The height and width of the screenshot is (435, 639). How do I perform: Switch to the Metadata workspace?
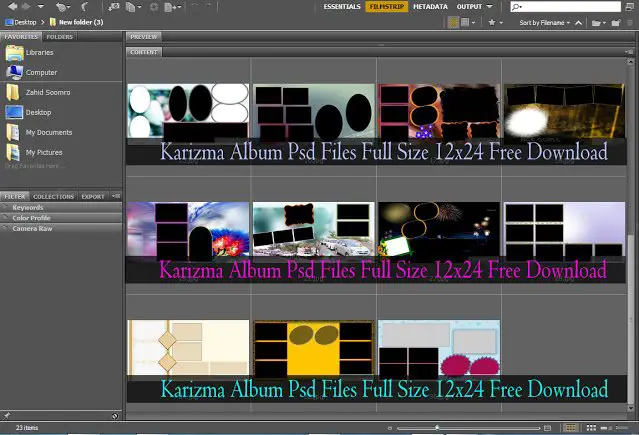pyautogui.click(x=430, y=7)
